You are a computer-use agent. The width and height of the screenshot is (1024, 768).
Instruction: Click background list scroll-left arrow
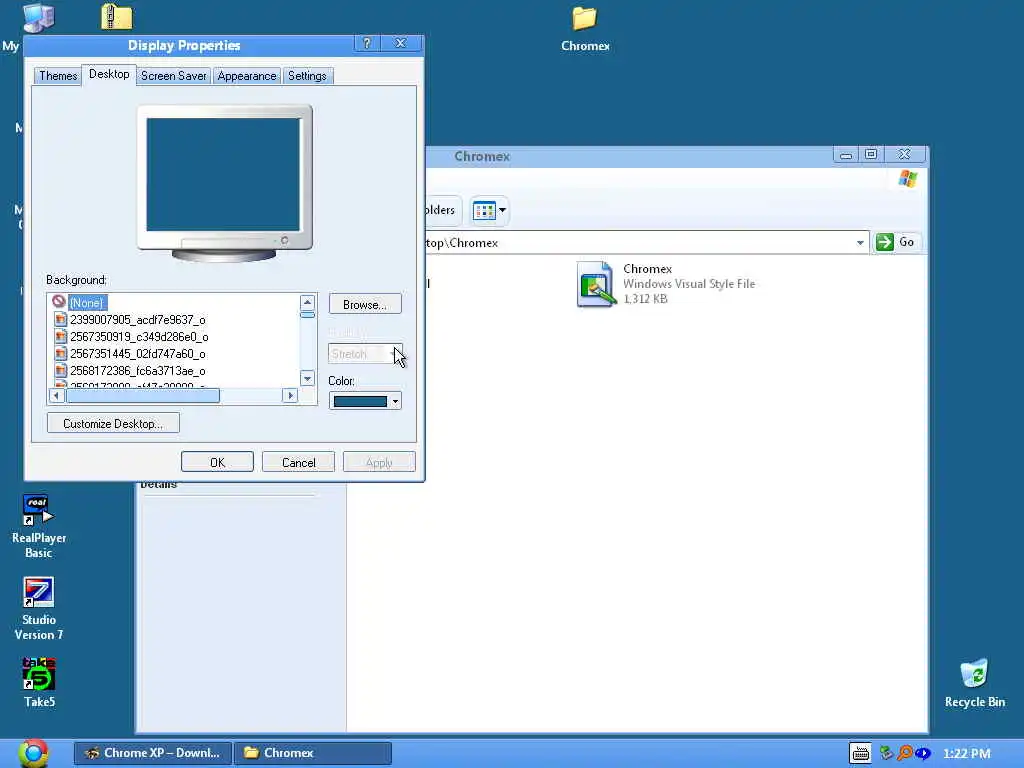(x=57, y=395)
